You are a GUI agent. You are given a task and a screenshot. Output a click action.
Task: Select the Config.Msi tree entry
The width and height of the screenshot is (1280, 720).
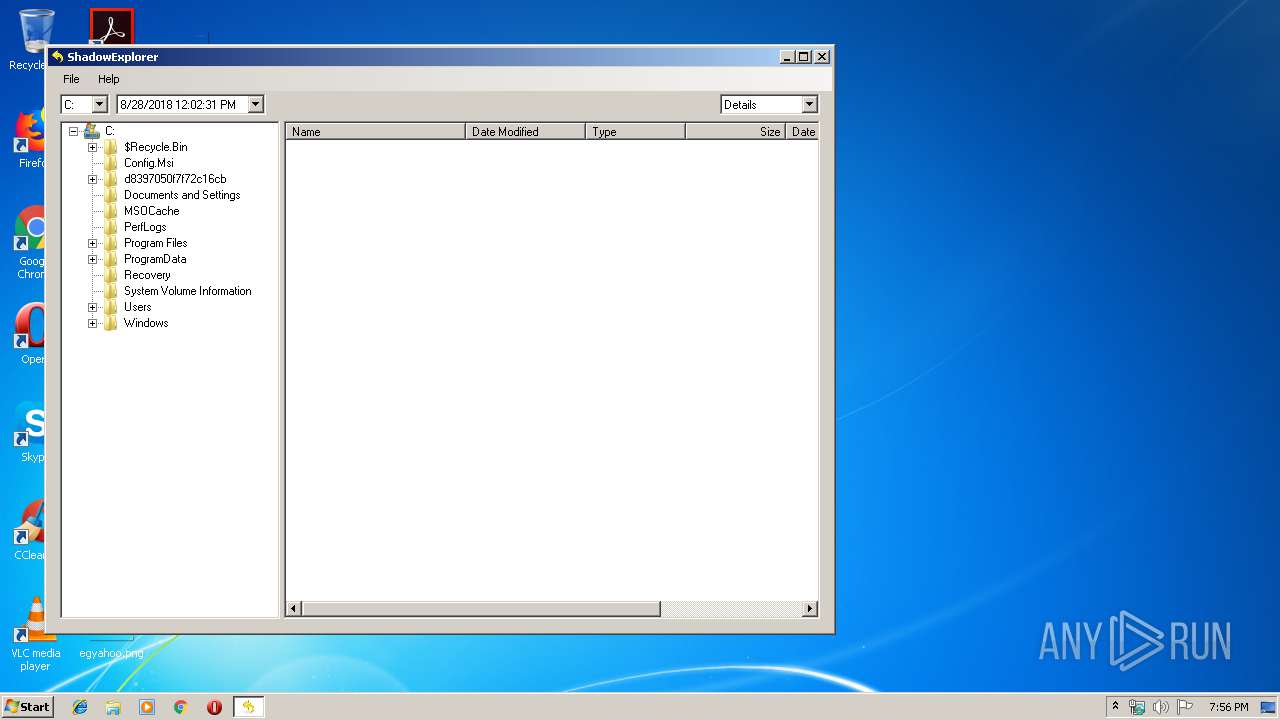[148, 163]
